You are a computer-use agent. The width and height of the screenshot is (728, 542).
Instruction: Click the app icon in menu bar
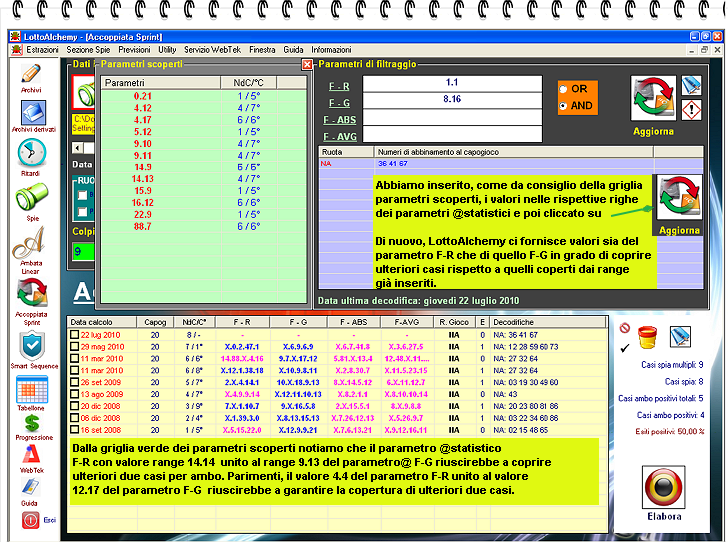[x=17, y=49]
